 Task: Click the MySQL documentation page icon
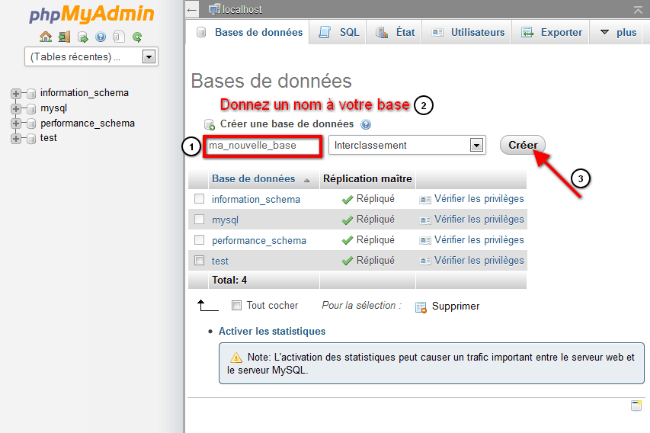click(119, 37)
